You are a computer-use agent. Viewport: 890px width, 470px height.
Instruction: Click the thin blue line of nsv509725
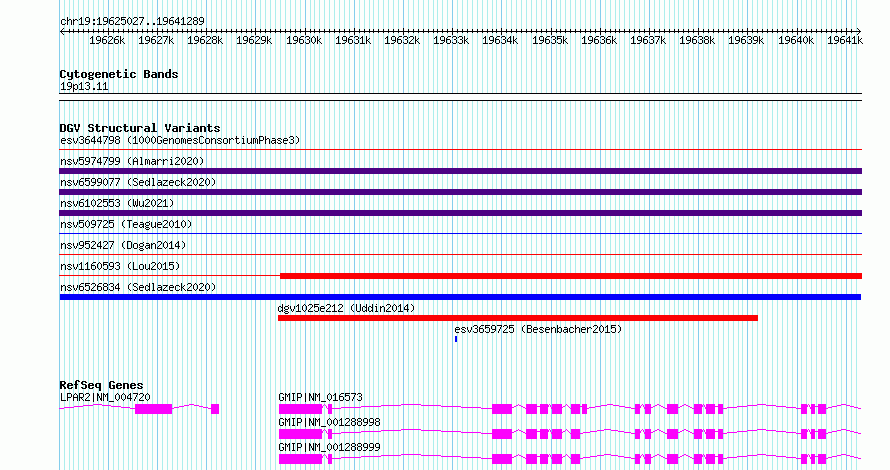pyautogui.click(x=460, y=234)
